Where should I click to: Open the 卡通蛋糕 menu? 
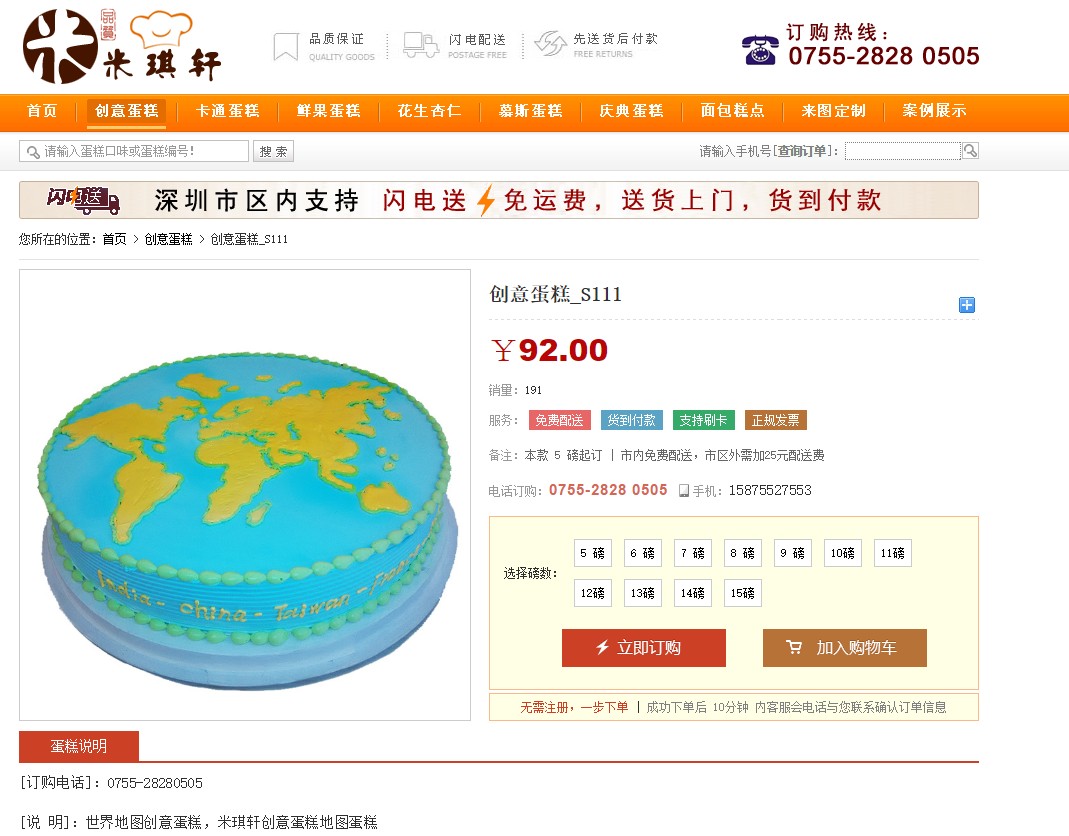[228, 111]
